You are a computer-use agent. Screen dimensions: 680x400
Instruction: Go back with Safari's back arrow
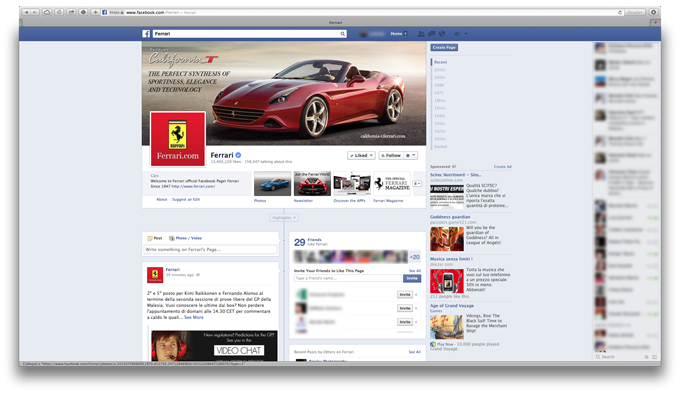(26, 12)
